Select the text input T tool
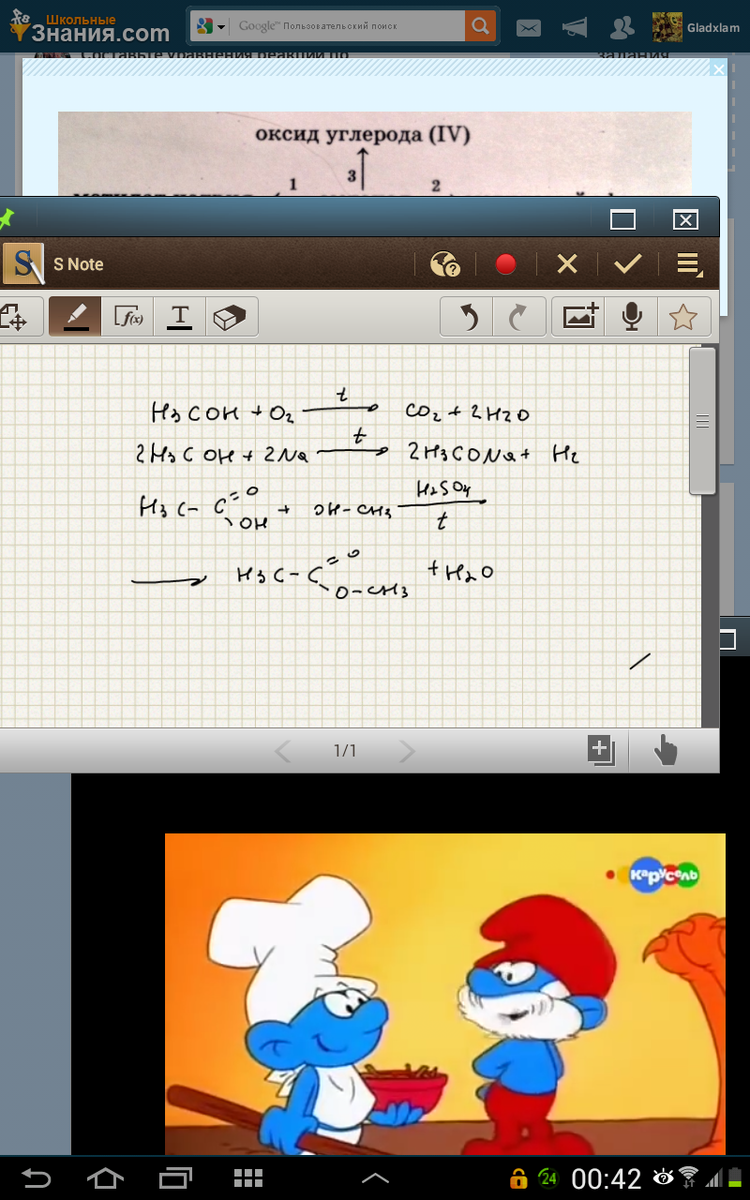Screen dimensions: 750x1200 pos(180,317)
